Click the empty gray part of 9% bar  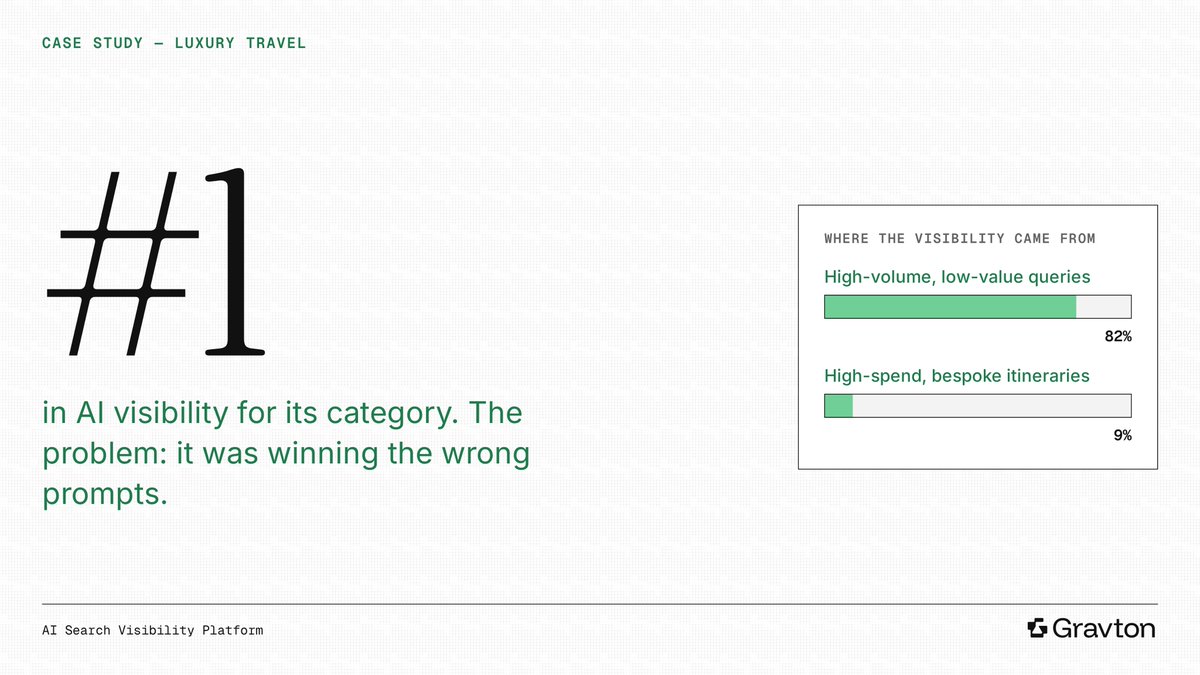(991, 405)
